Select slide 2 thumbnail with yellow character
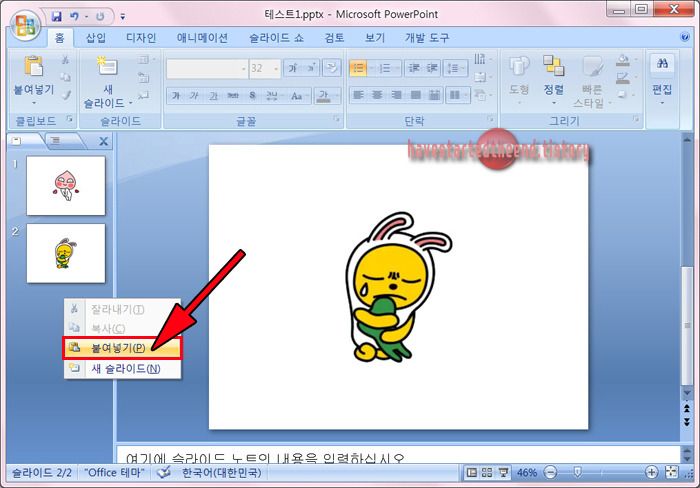 click(x=66, y=253)
